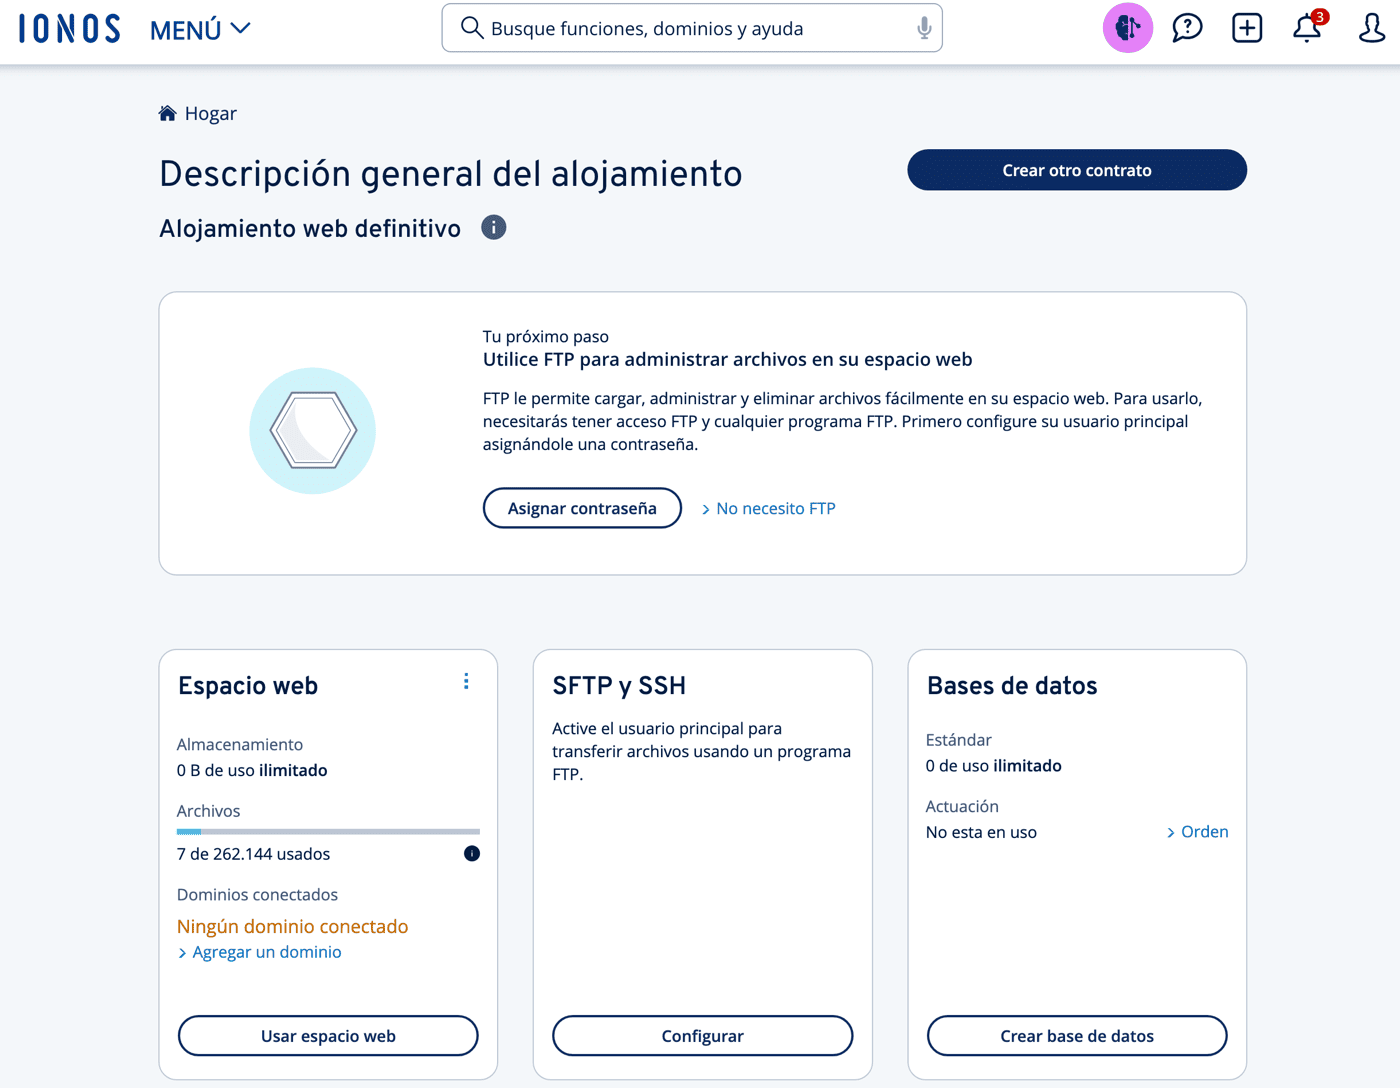Open the help chat bubble icon
The height and width of the screenshot is (1088, 1400).
[1187, 28]
